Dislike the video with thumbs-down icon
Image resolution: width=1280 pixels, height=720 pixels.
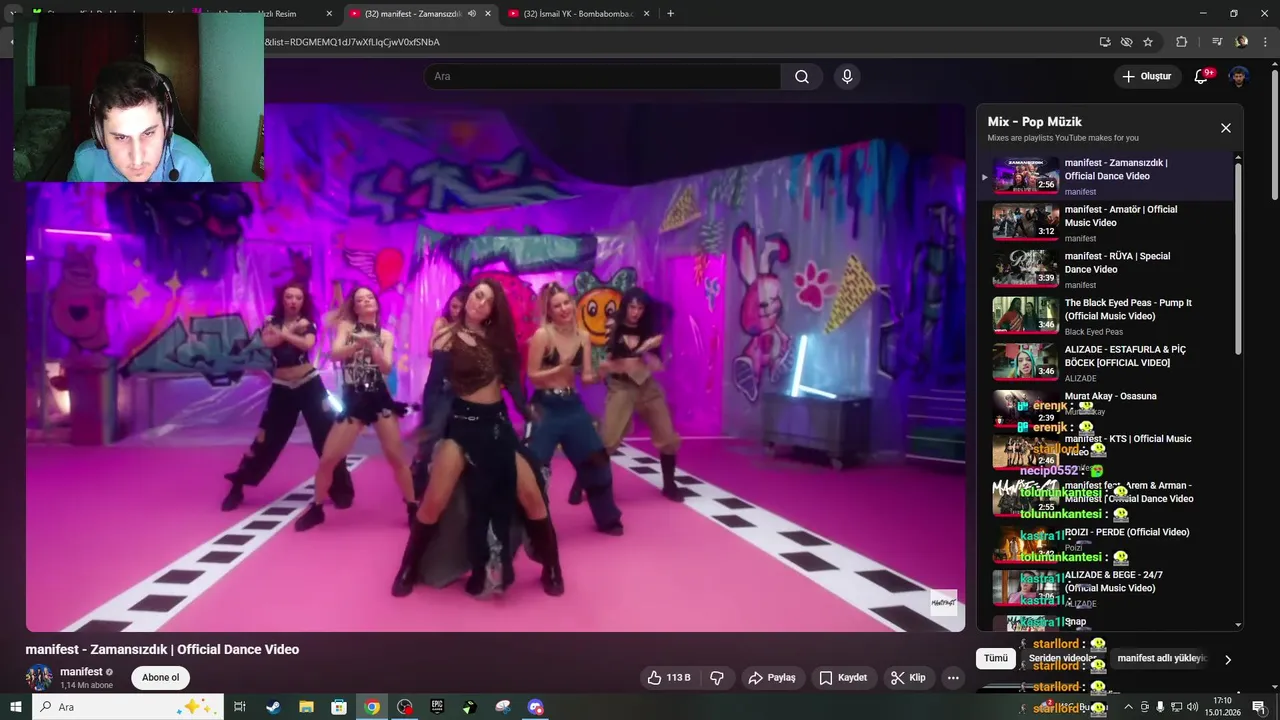click(717, 678)
